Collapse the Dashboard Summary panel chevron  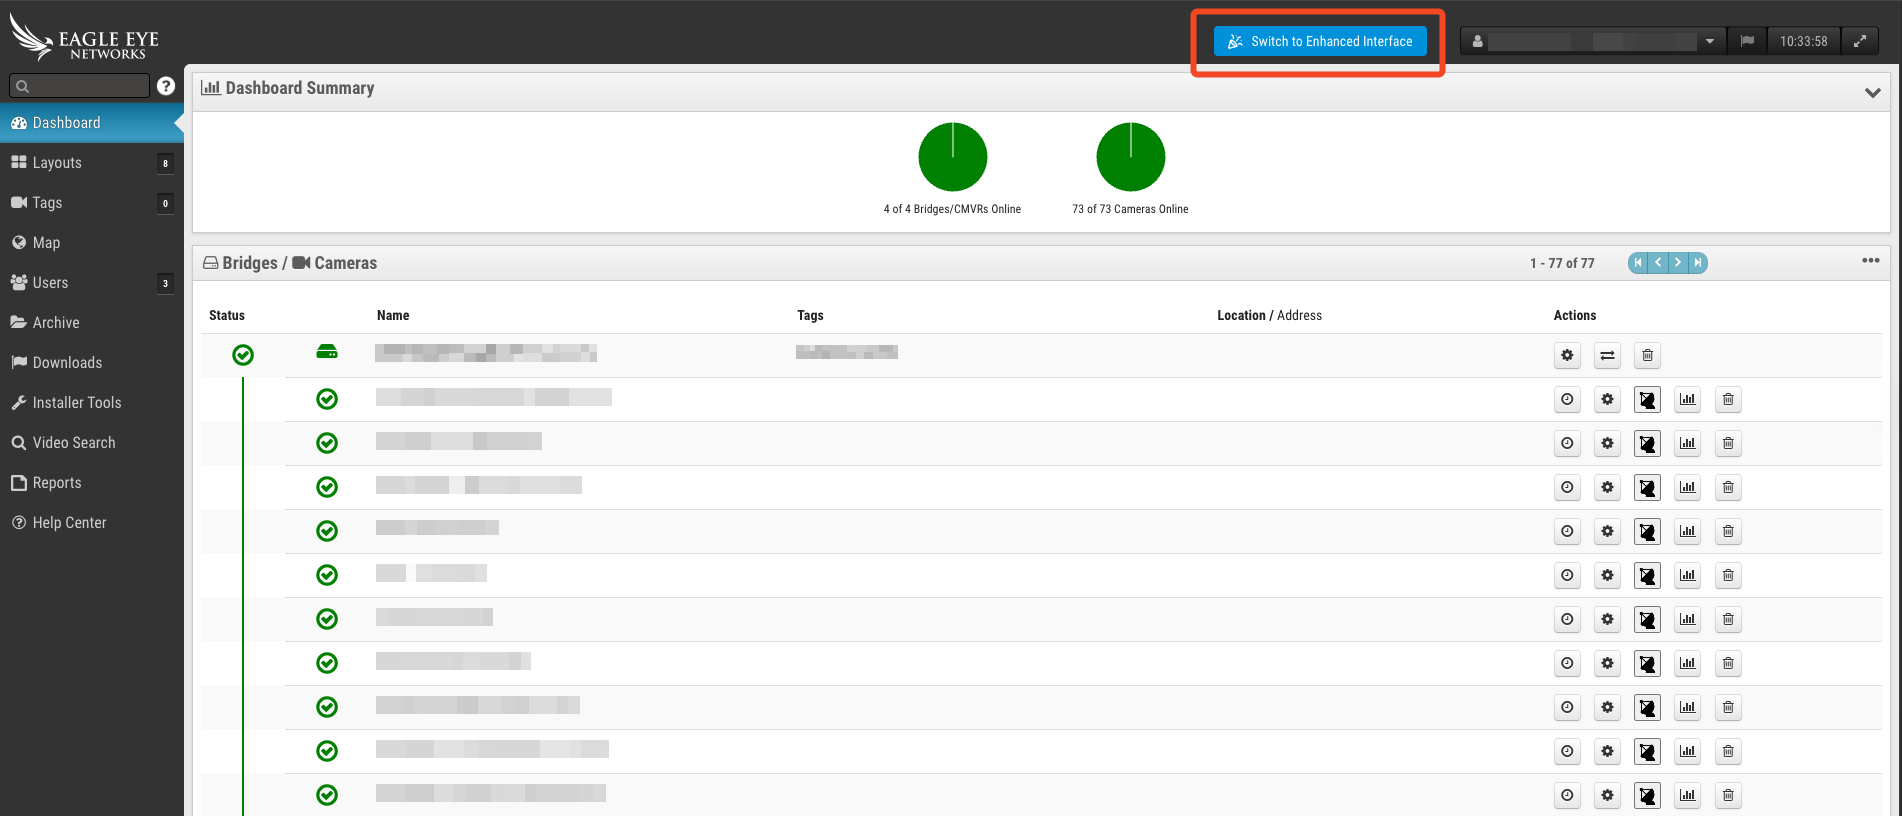point(1872,92)
